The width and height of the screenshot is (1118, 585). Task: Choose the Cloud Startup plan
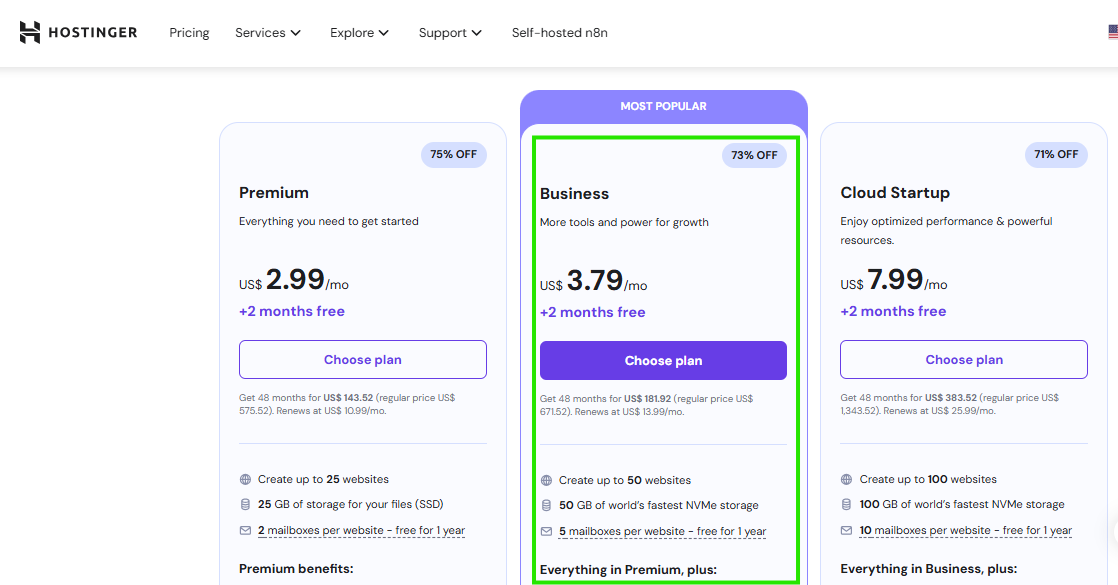tap(963, 360)
